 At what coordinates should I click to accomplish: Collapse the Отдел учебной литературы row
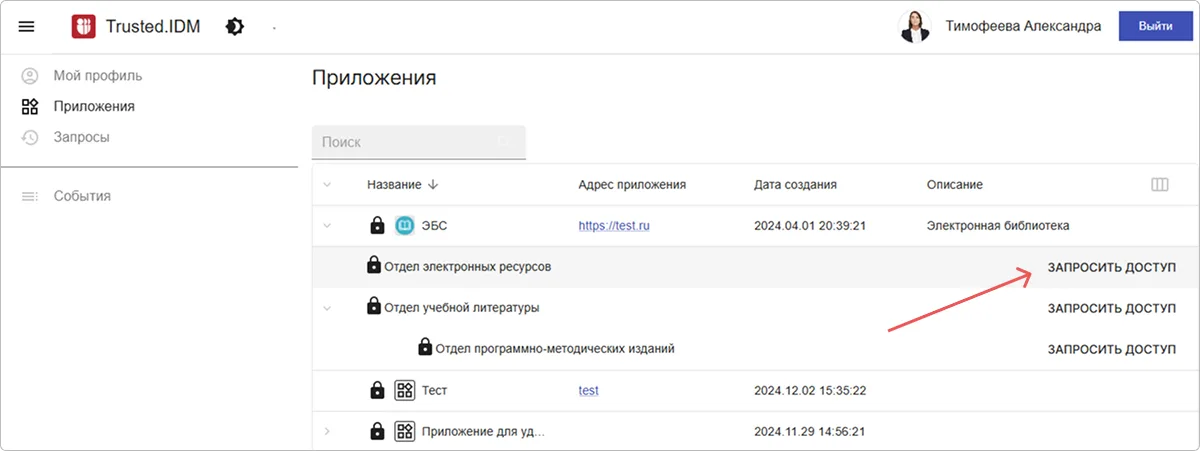pyautogui.click(x=326, y=308)
